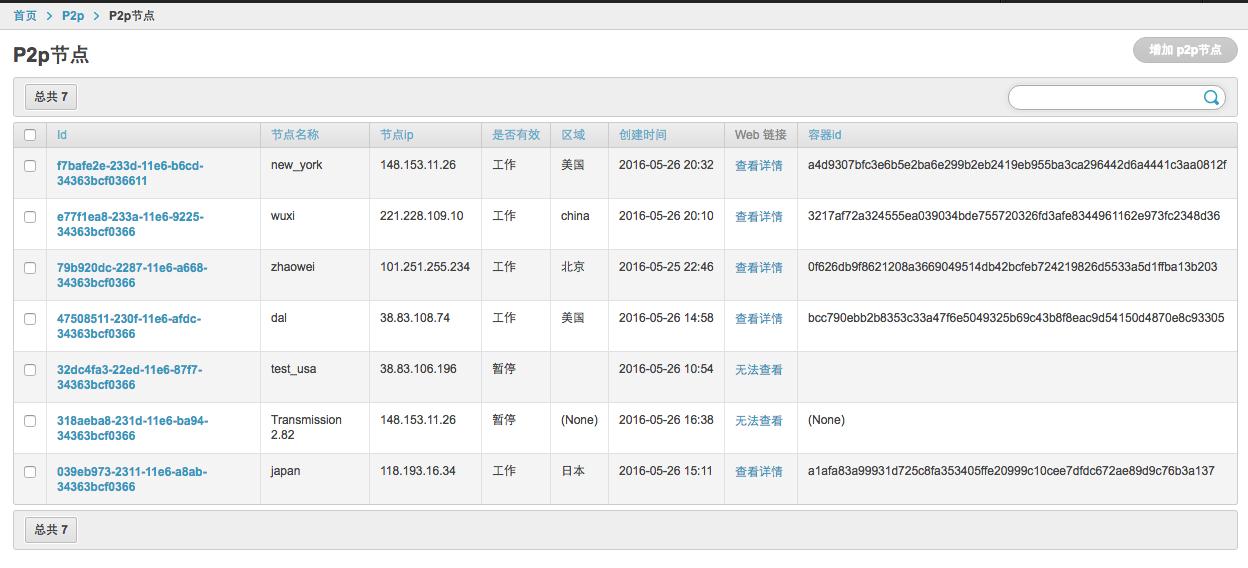Check the test_usa node row checkbox
Viewport: 1248px width, 568px height.
(30, 370)
